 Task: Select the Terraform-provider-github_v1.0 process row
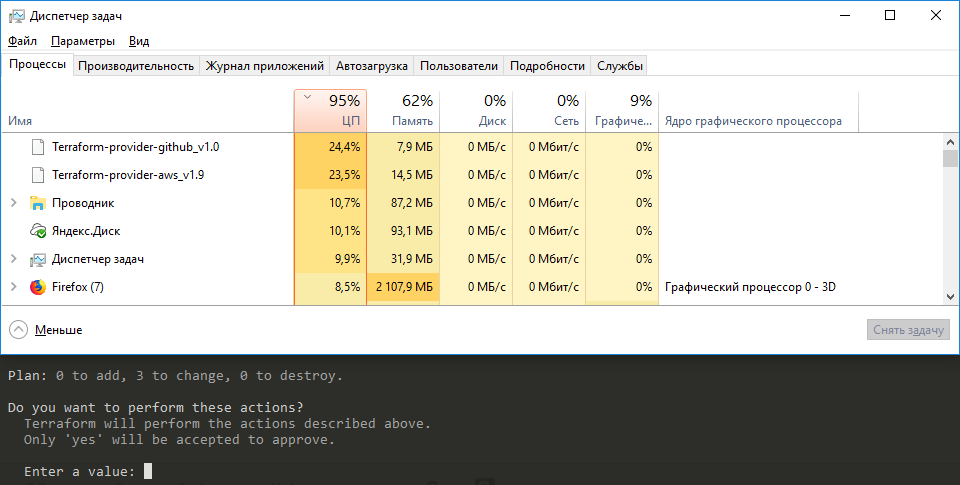(471, 147)
